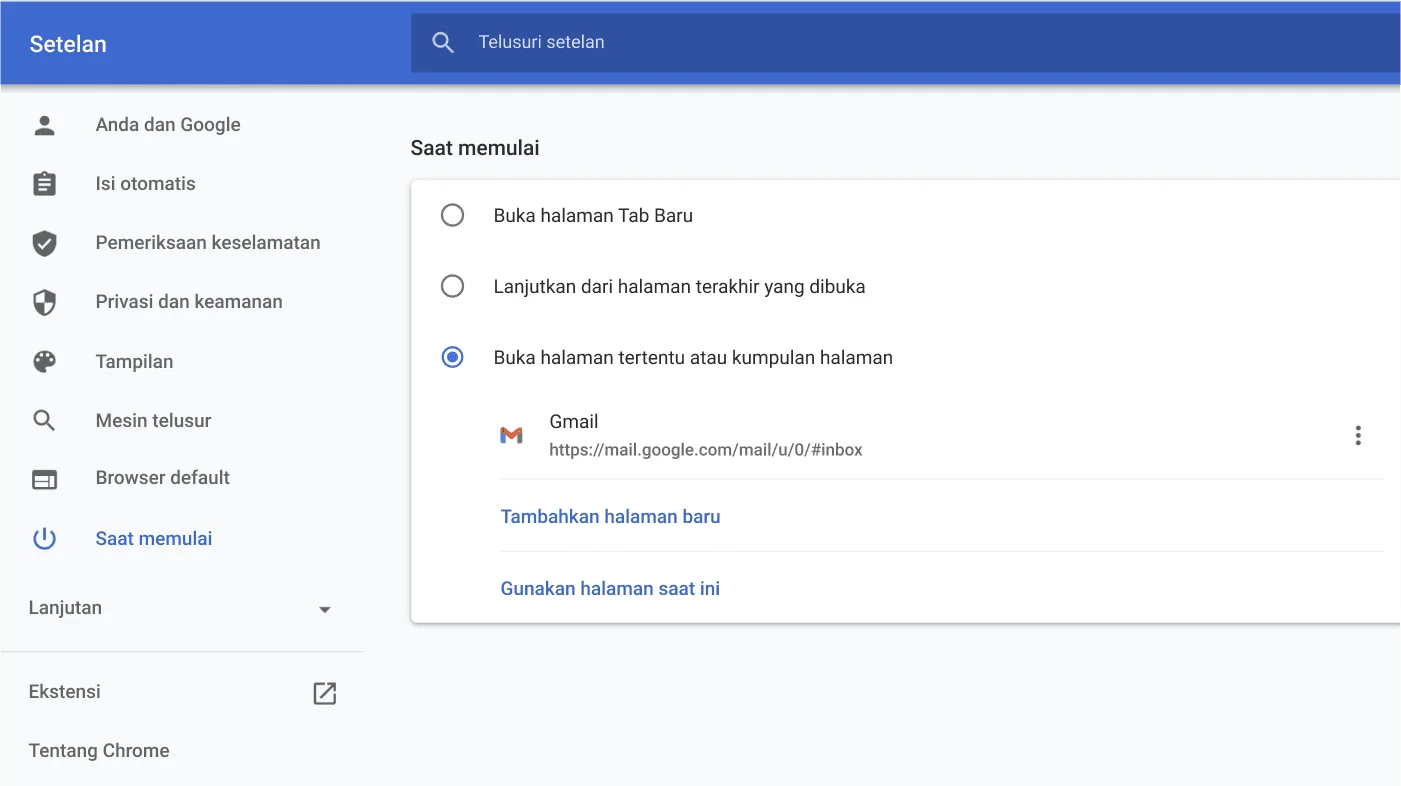The width and height of the screenshot is (1401, 786).
Task: Open the Browser default section
Action: pos(162,478)
